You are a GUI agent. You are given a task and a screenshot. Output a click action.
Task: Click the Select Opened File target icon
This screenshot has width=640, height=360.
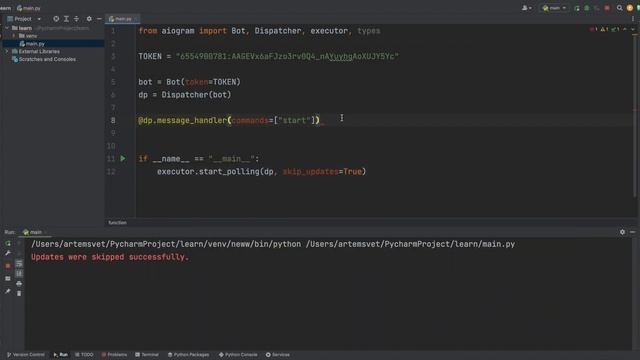(x=56, y=19)
